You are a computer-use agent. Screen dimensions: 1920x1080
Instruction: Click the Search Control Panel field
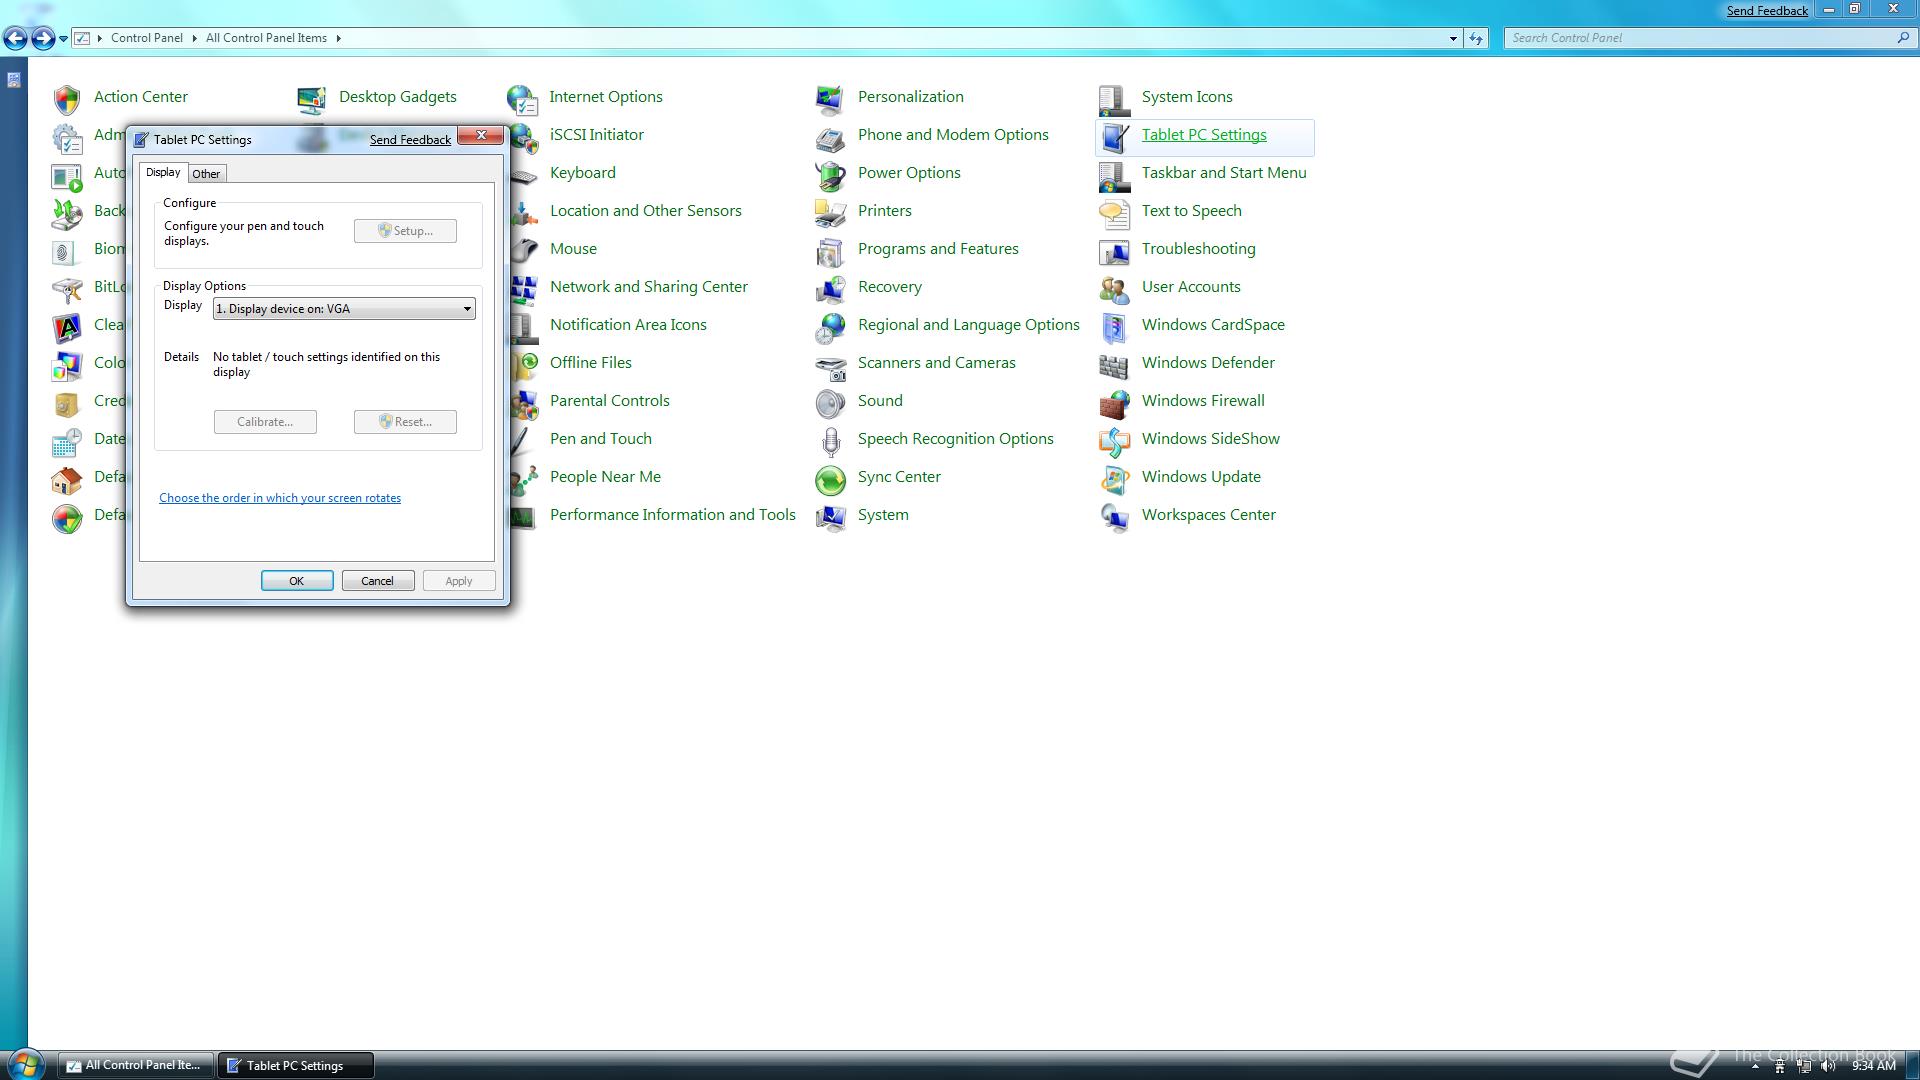point(1709,38)
